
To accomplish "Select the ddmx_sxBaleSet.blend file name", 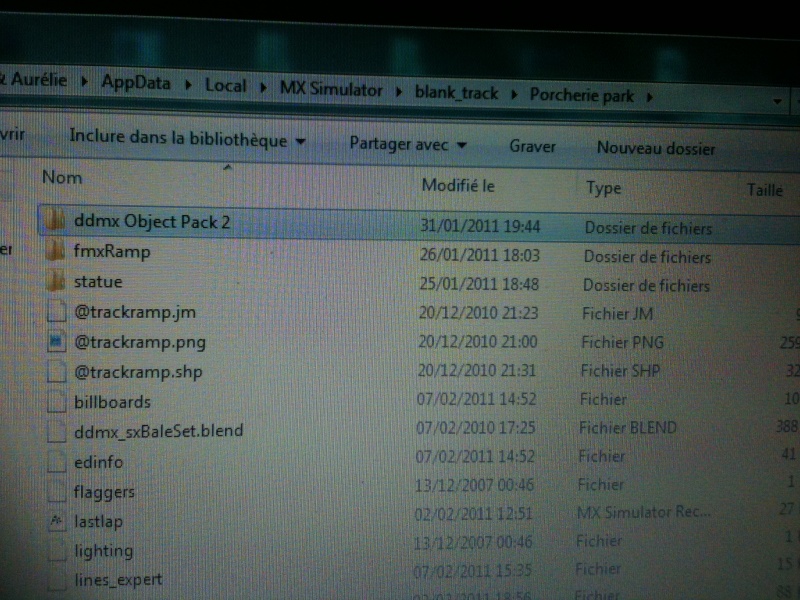I will [159, 432].
